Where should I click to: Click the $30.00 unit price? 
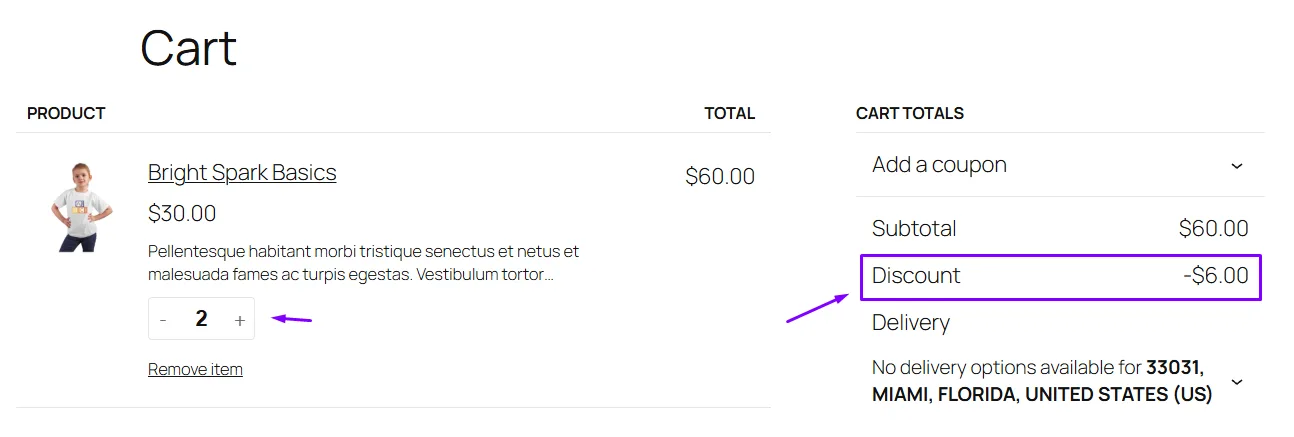click(x=182, y=213)
